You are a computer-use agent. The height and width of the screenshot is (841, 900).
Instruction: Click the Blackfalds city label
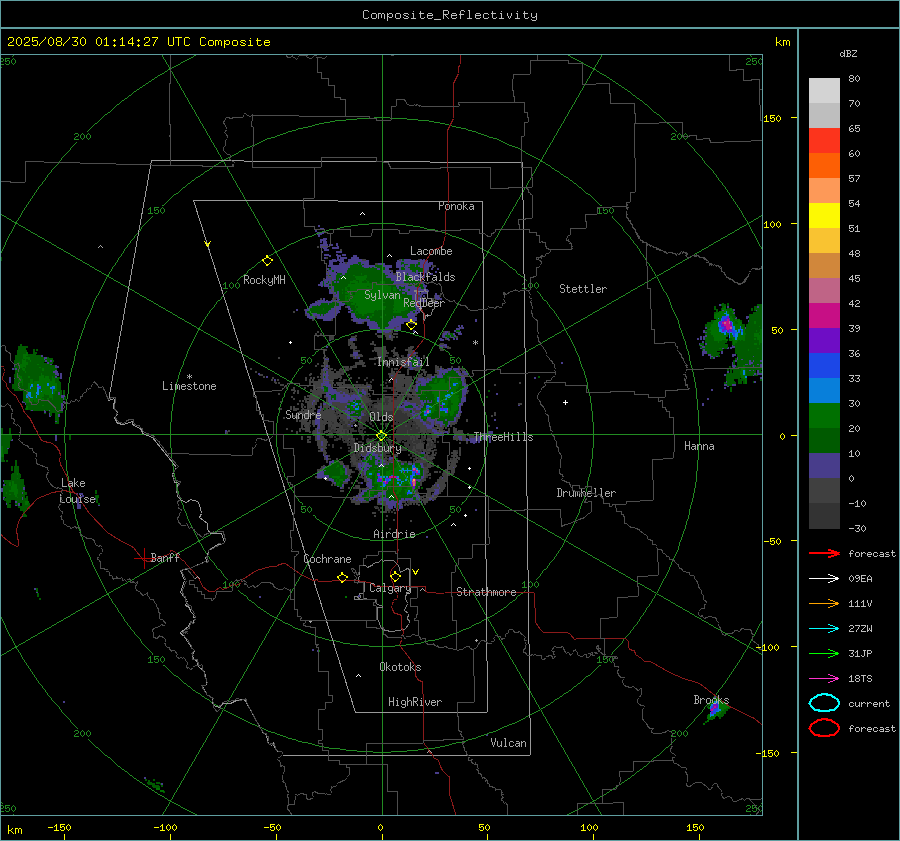point(425,277)
